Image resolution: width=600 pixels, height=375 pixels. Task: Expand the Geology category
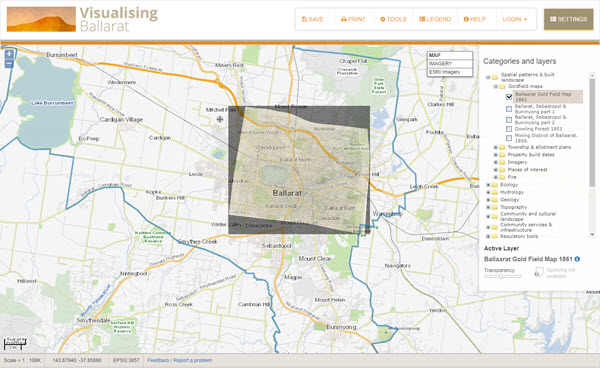(x=488, y=200)
